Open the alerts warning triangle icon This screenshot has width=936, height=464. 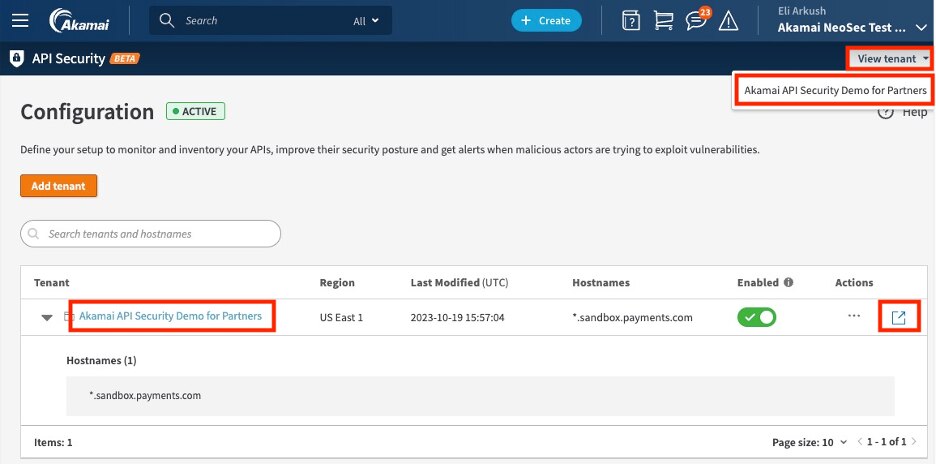(x=728, y=21)
